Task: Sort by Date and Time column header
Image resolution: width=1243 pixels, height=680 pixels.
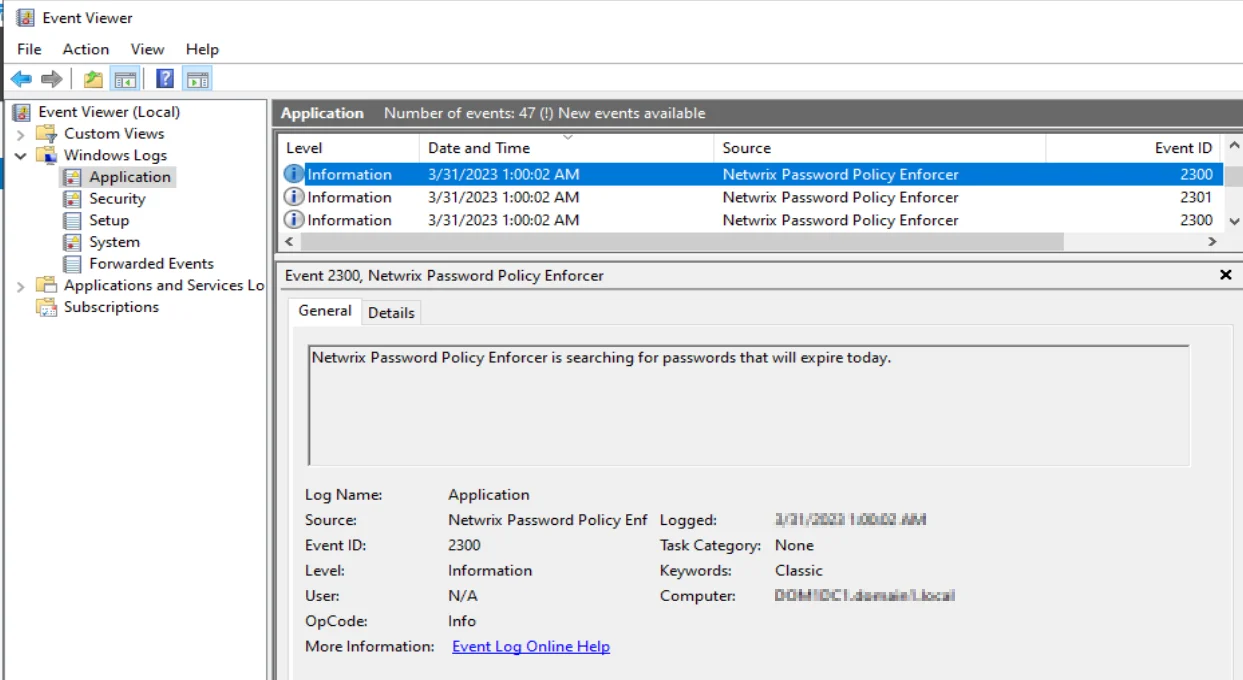Action: click(x=567, y=148)
